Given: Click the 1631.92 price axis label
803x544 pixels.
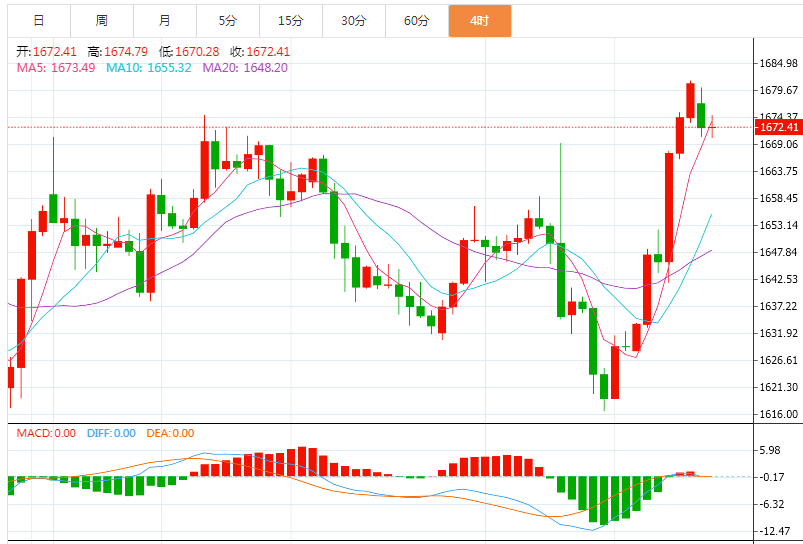Looking at the screenshot, I should pyautogui.click(x=778, y=333).
